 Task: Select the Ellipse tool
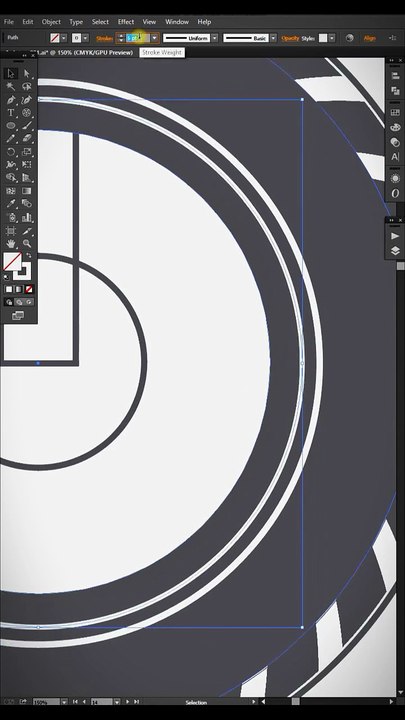click(x=11, y=125)
